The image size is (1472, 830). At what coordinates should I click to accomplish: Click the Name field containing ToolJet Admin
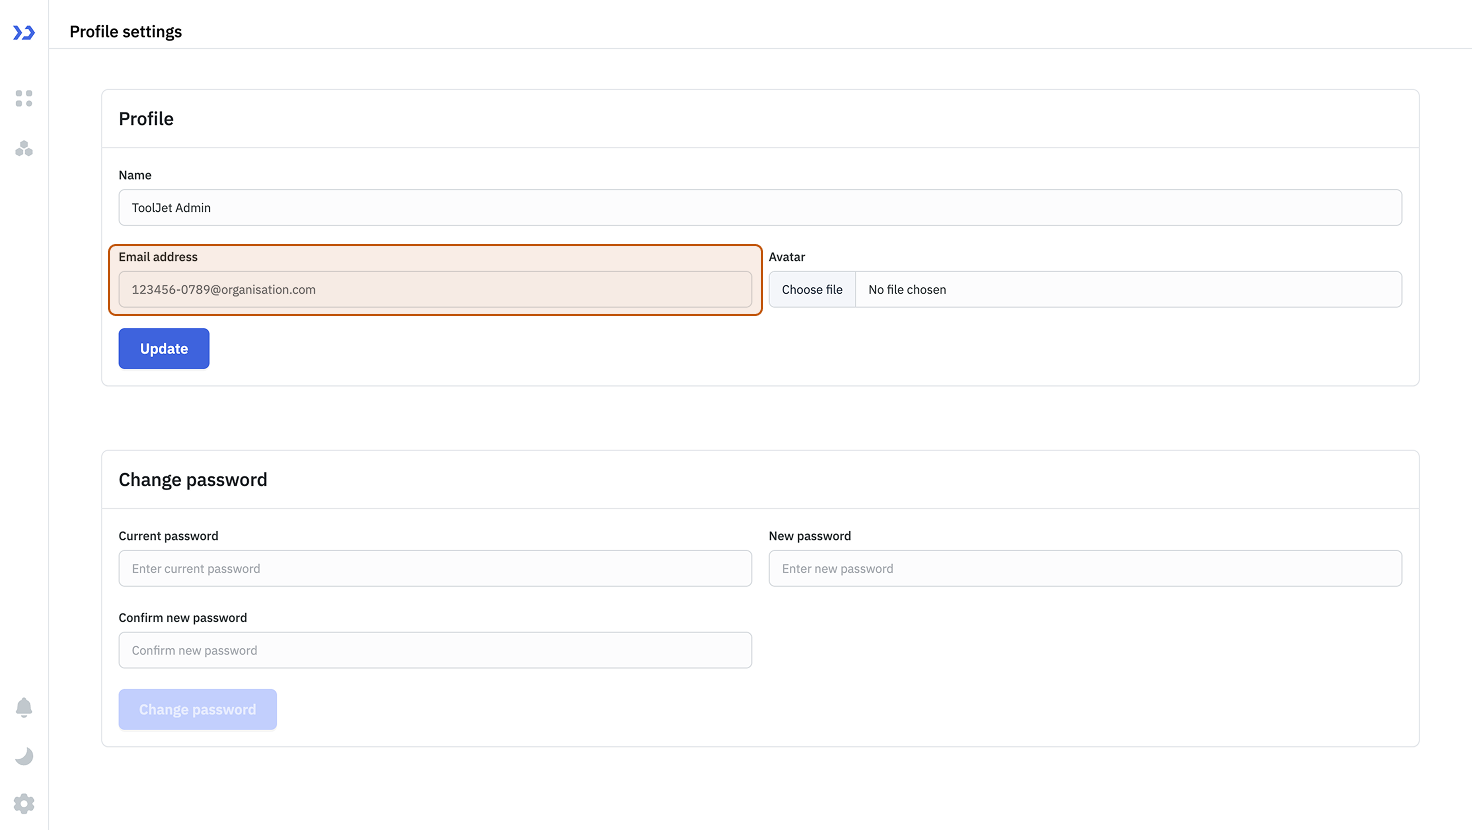pos(760,208)
